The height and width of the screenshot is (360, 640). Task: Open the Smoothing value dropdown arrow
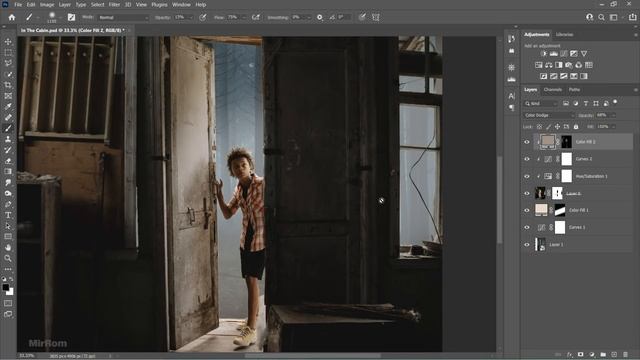click(308, 18)
